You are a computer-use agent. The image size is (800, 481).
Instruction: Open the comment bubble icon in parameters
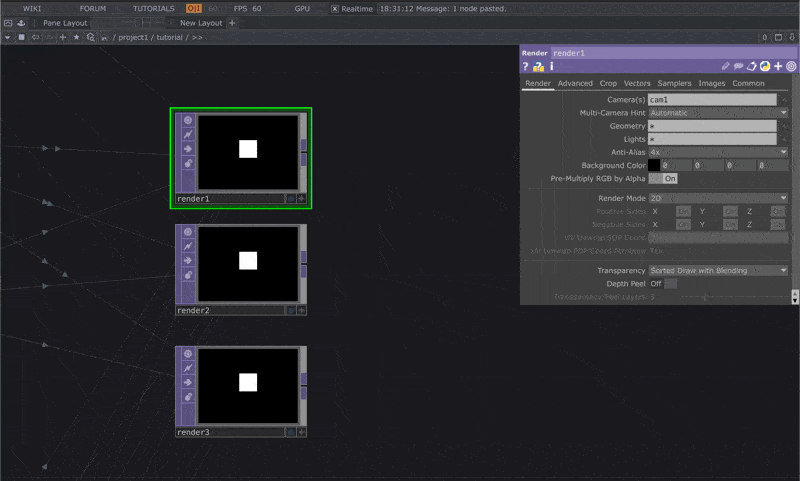(x=738, y=66)
